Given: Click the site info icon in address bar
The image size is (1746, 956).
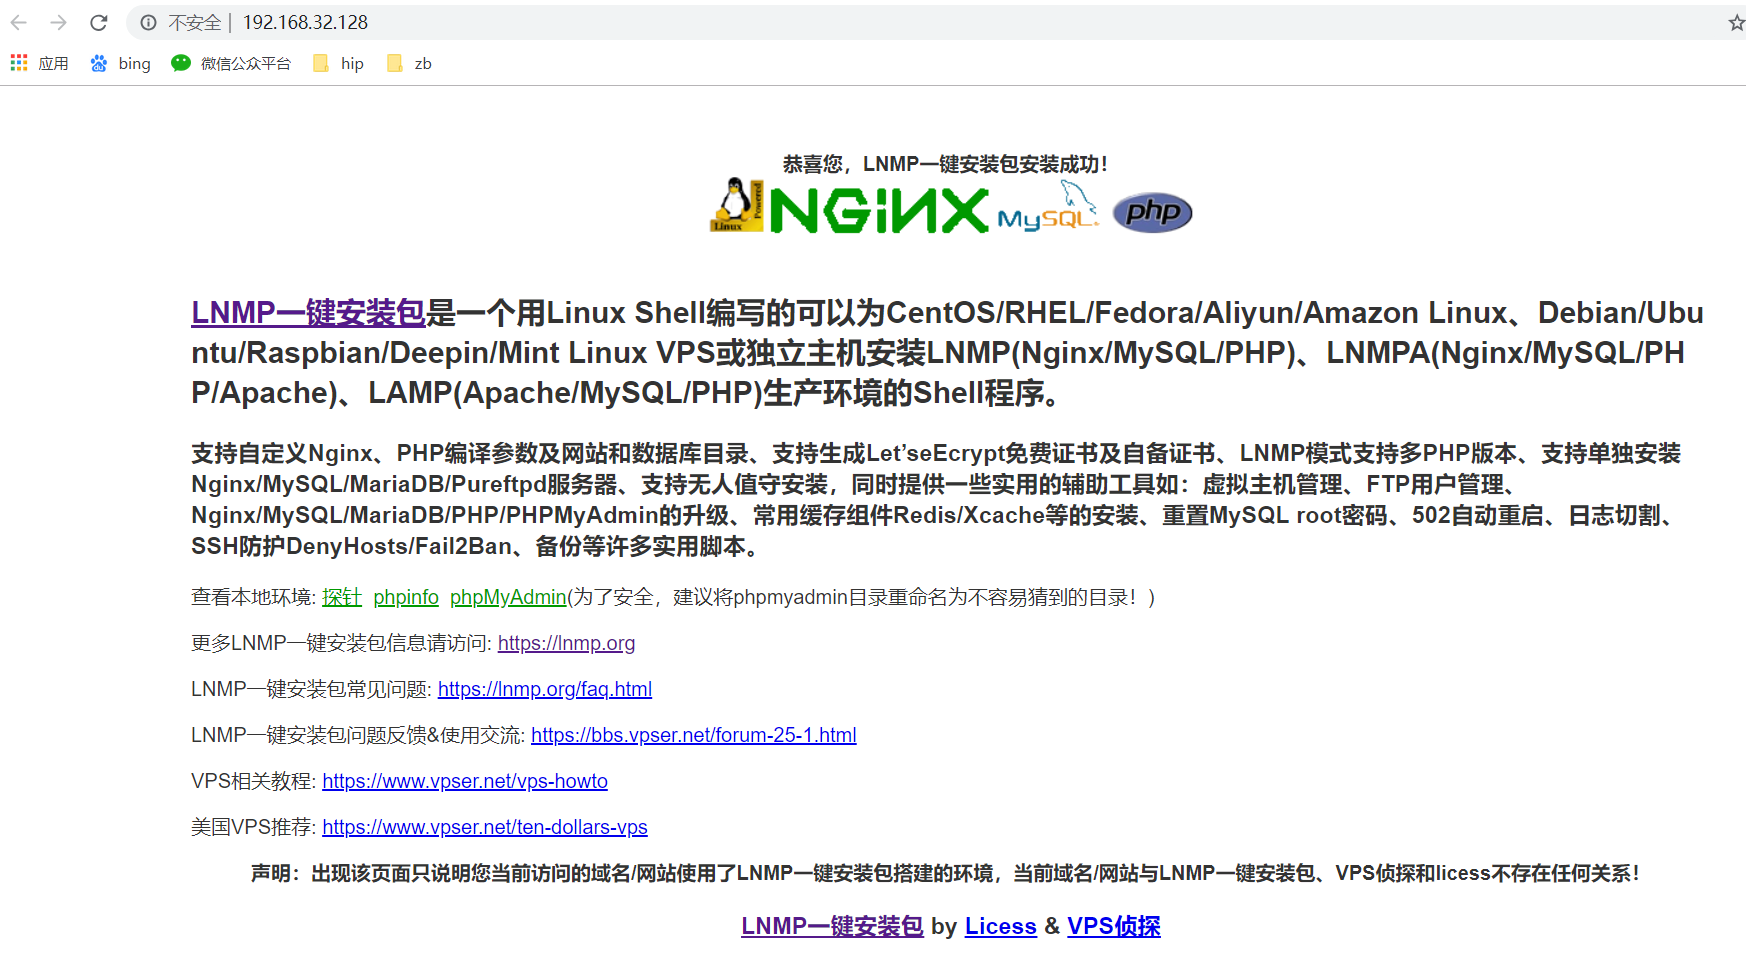Looking at the screenshot, I should coord(149,22).
